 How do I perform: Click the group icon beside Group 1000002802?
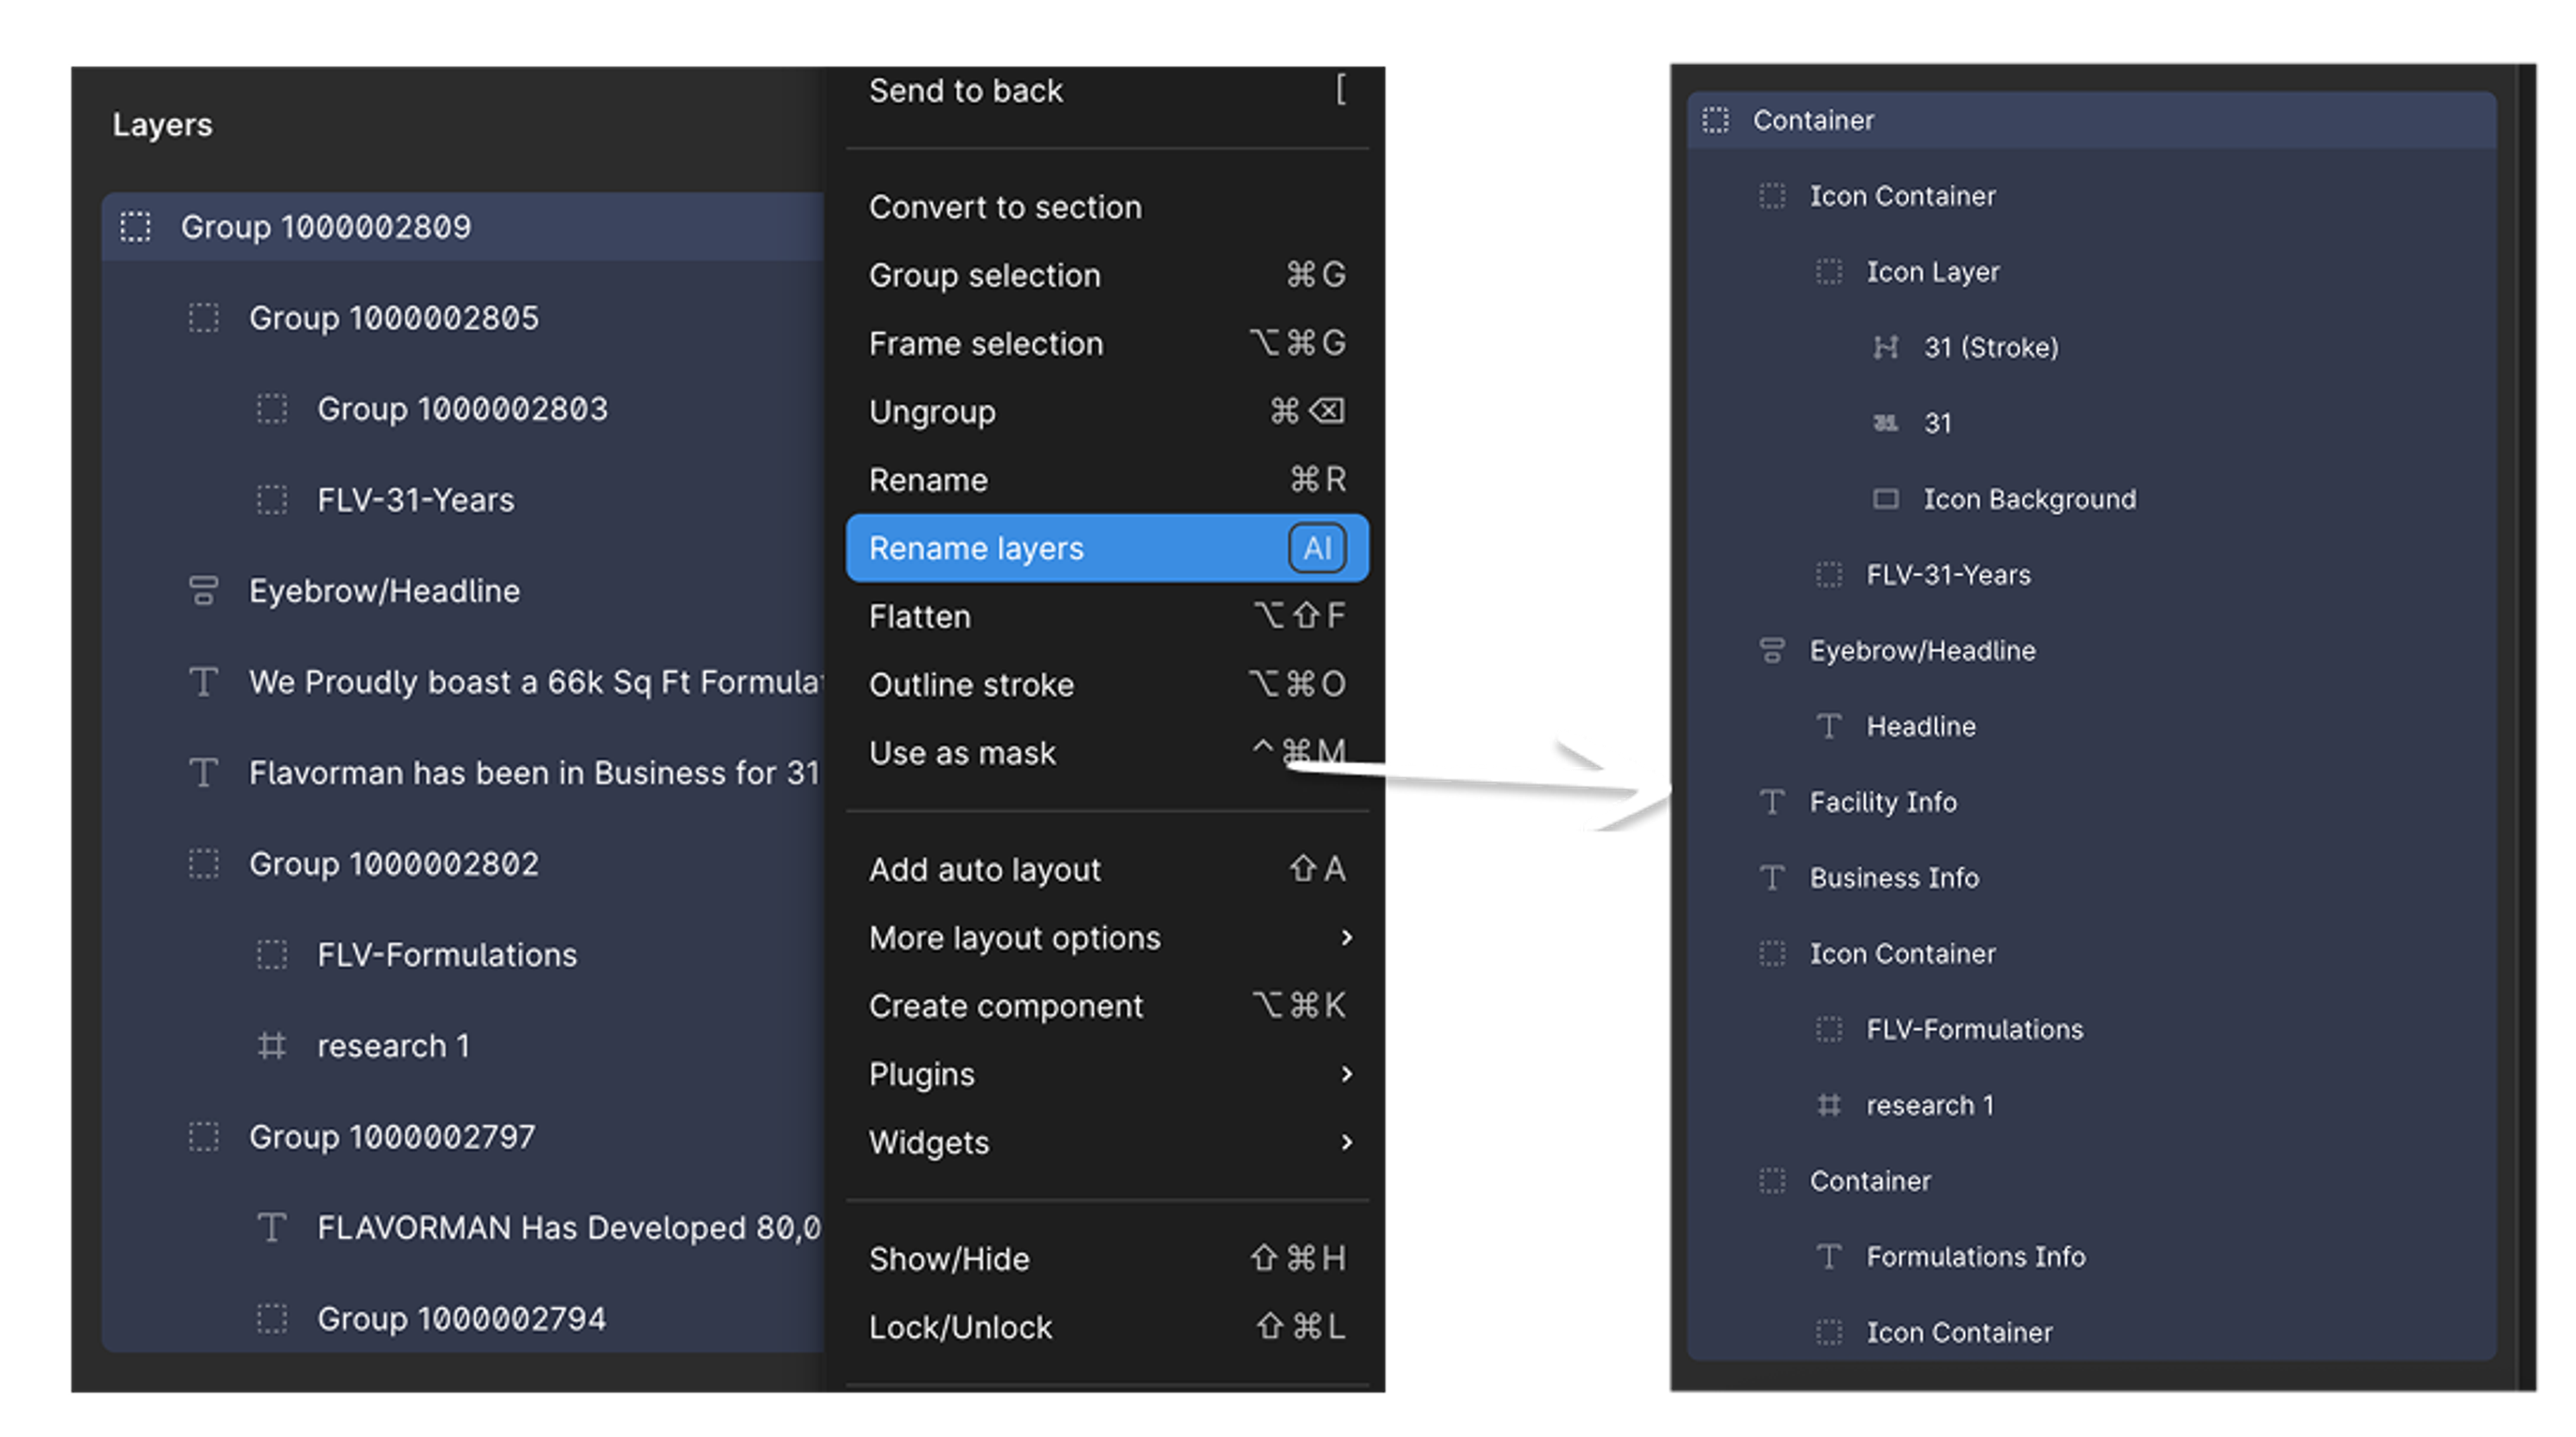[203, 864]
